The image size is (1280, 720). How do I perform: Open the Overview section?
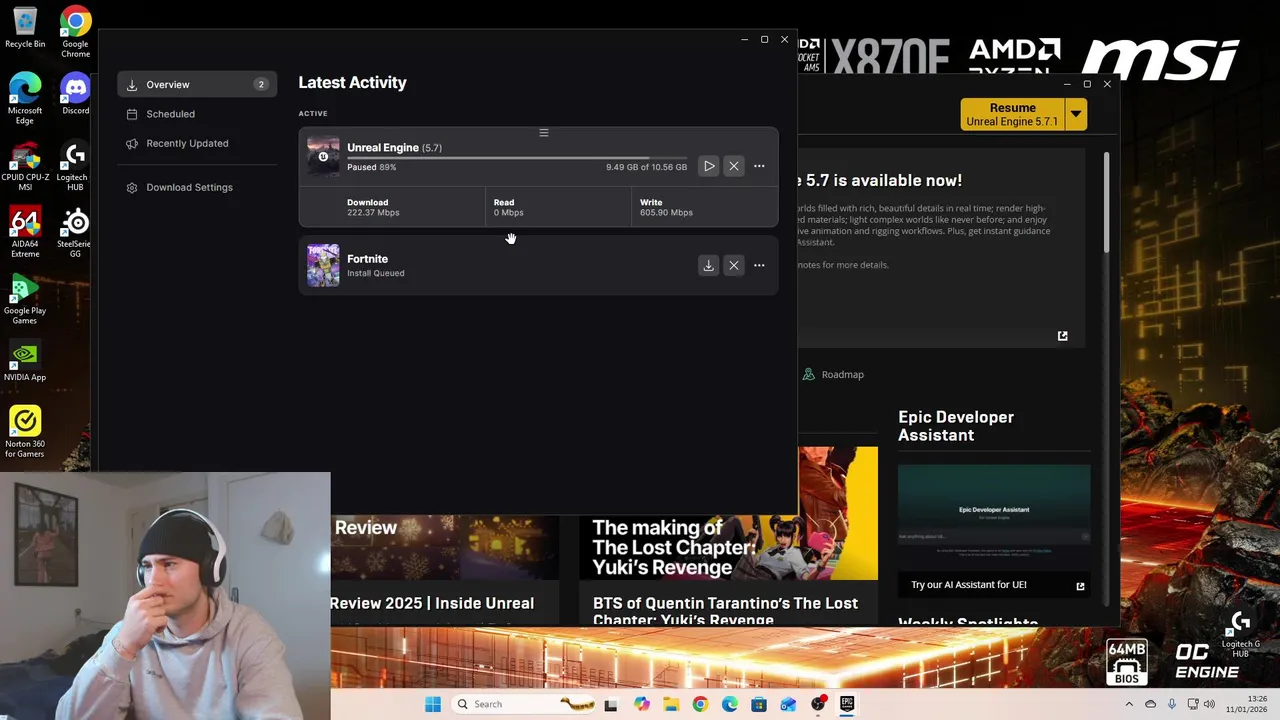(x=197, y=84)
